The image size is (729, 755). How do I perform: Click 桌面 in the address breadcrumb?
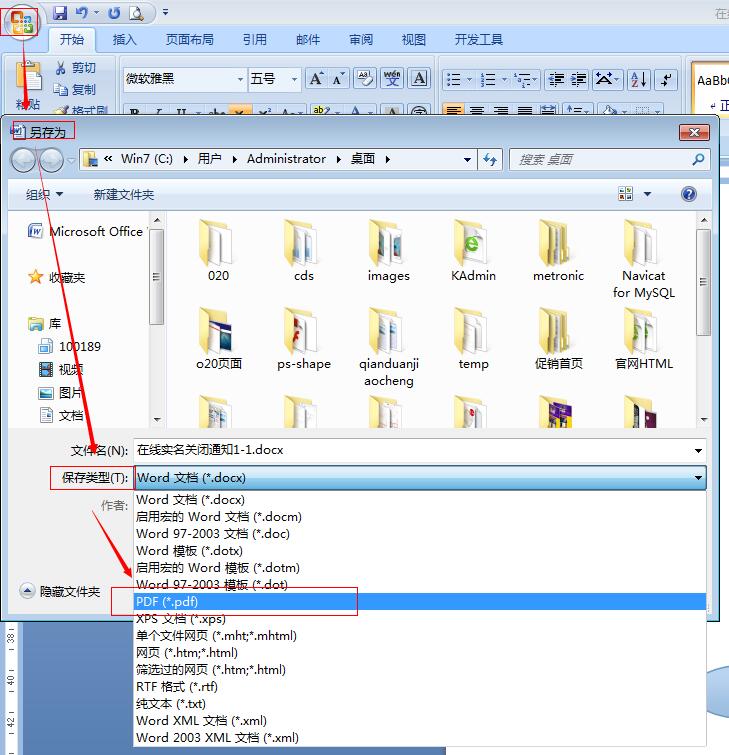pos(363,159)
